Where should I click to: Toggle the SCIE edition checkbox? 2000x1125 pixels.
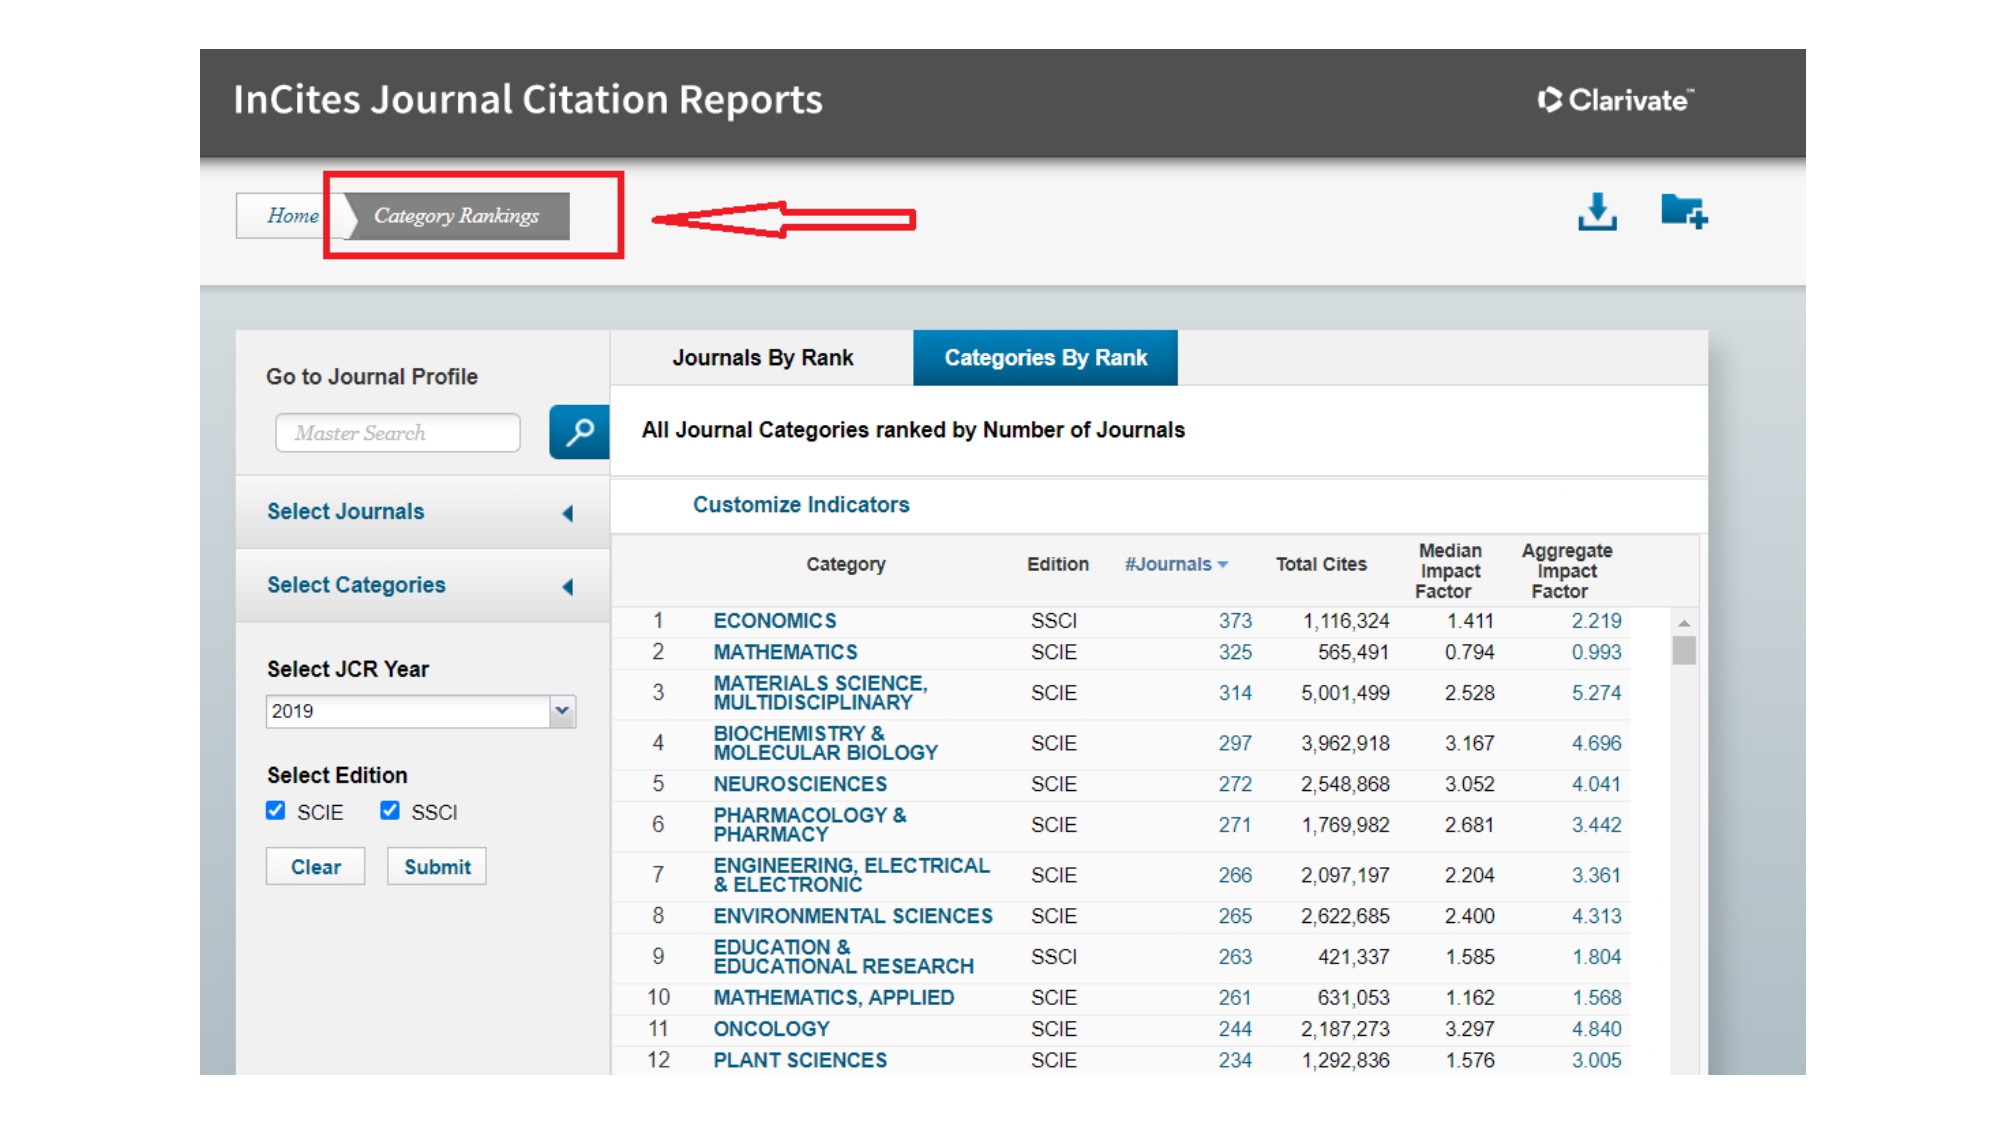pos(276,811)
